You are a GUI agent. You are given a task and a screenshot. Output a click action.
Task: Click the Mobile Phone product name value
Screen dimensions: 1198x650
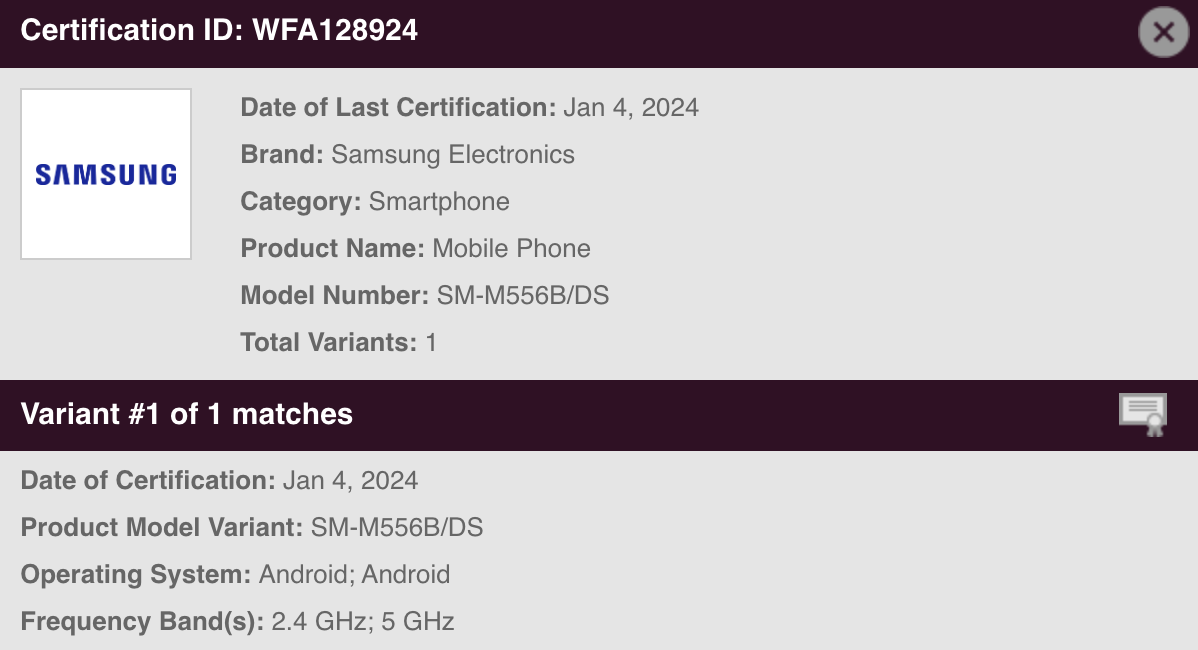pyautogui.click(x=512, y=249)
